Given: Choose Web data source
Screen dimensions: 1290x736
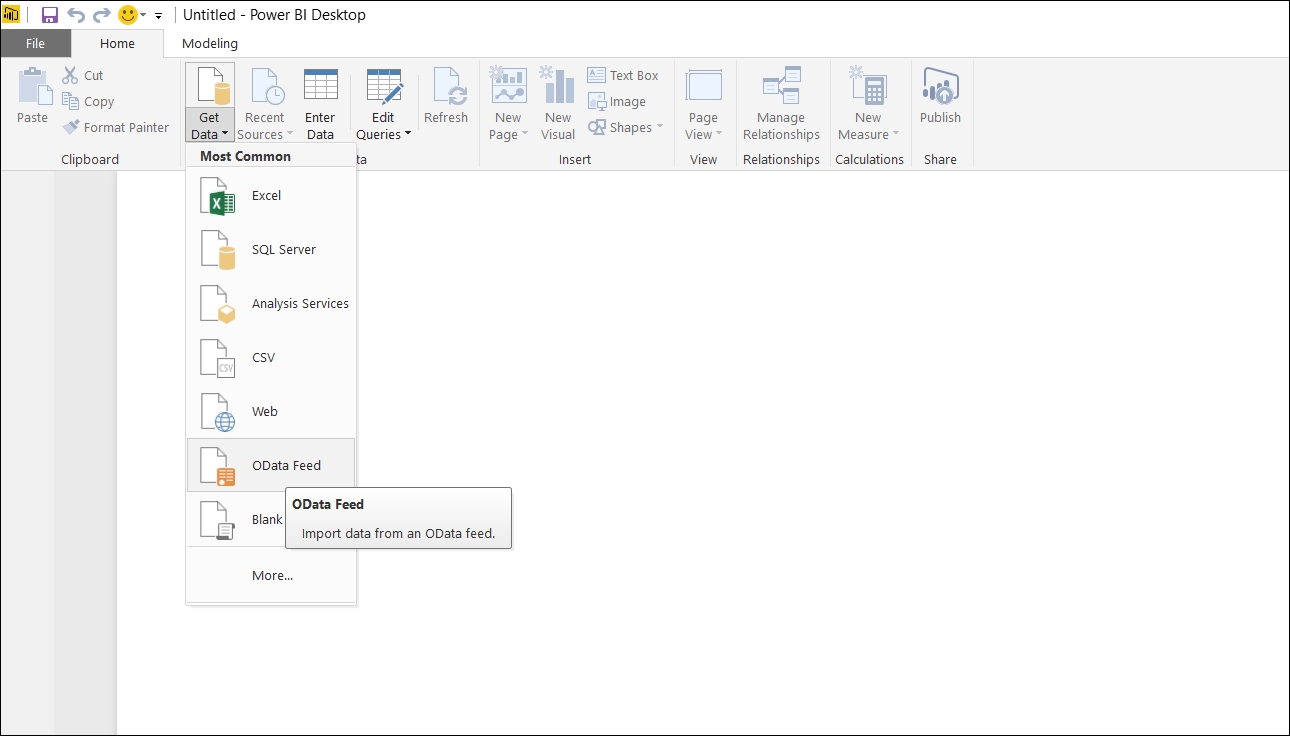Looking at the screenshot, I should [x=271, y=412].
